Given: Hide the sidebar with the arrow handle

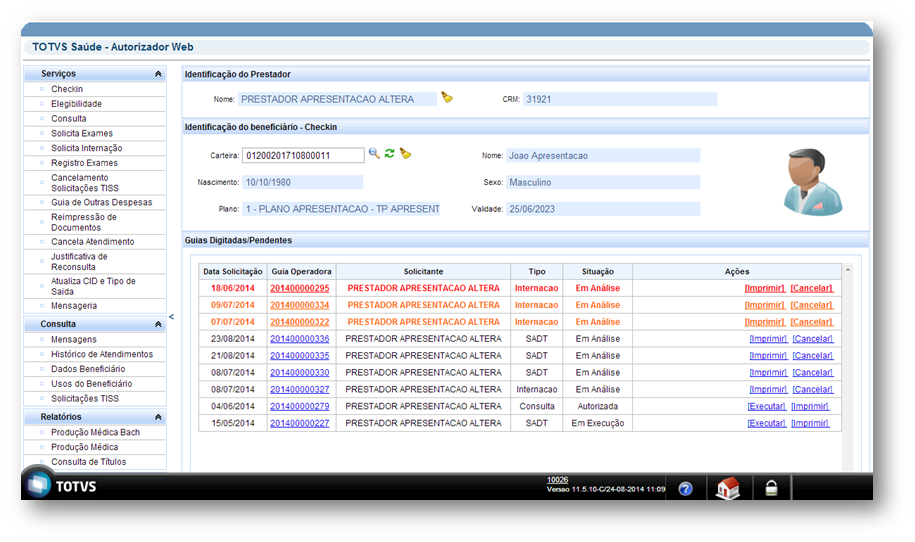Looking at the screenshot, I should pos(172,317).
